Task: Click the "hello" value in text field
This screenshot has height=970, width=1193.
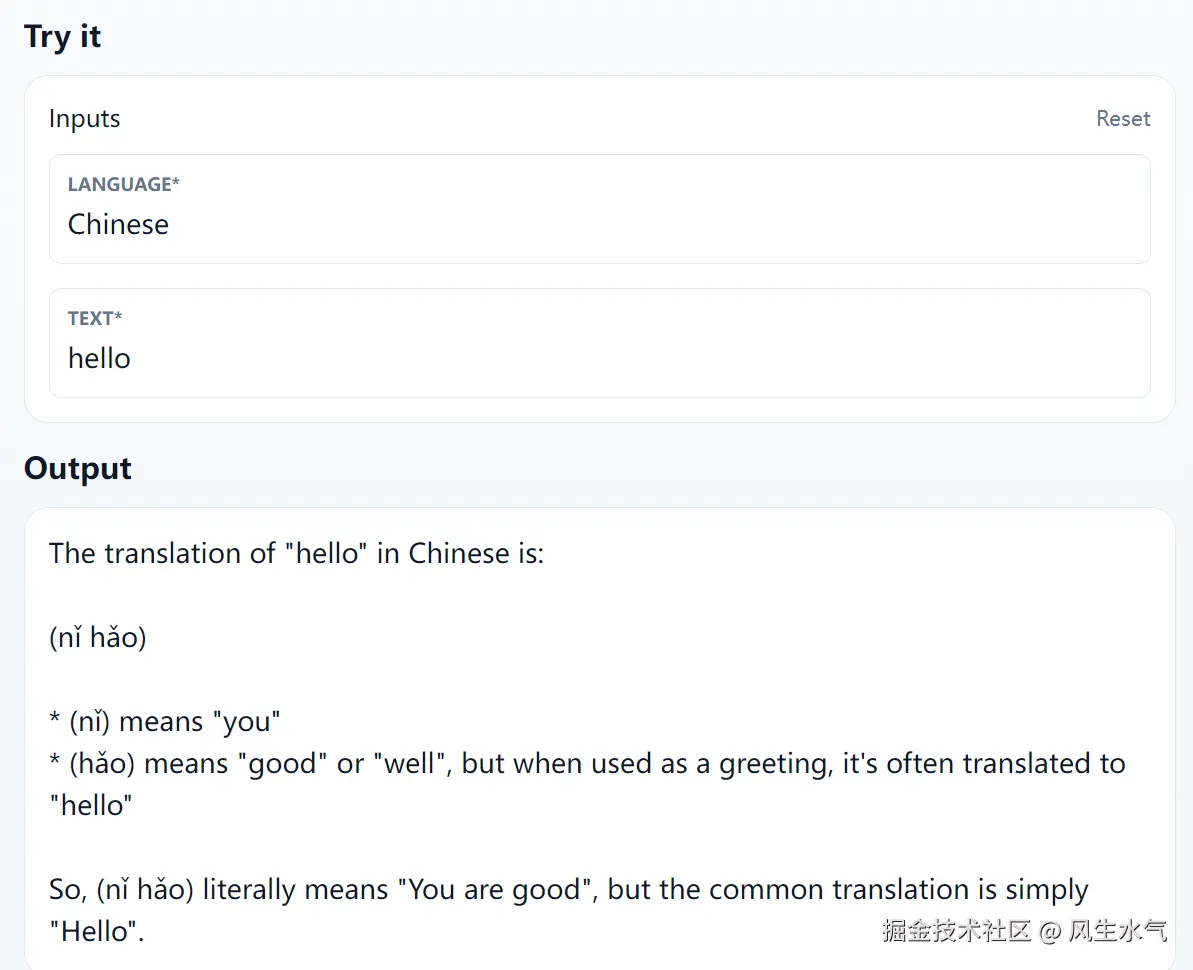Action: 99,358
